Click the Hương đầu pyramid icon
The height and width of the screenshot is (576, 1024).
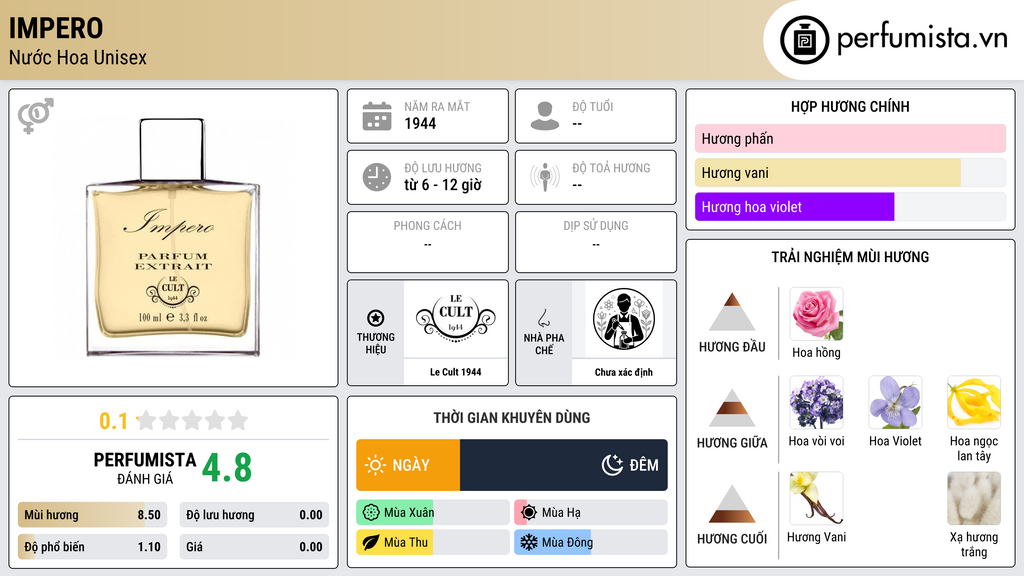732,312
